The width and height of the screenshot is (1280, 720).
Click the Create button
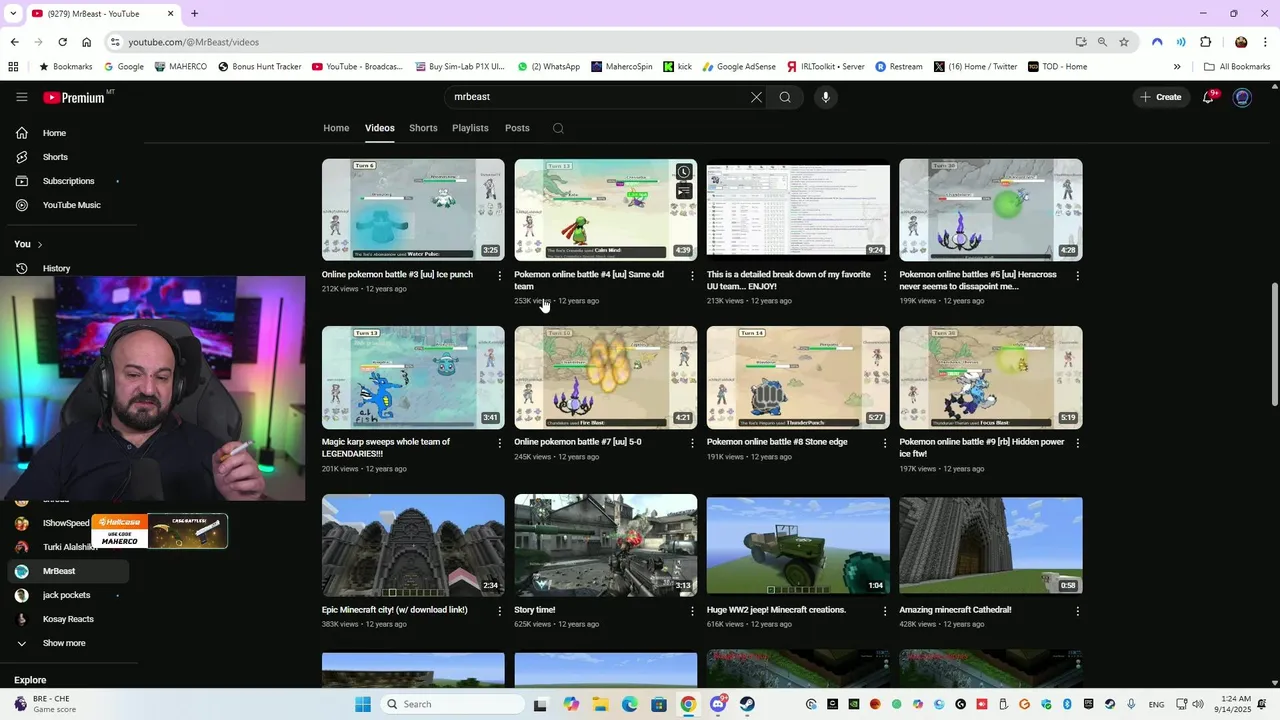pos(1161,97)
